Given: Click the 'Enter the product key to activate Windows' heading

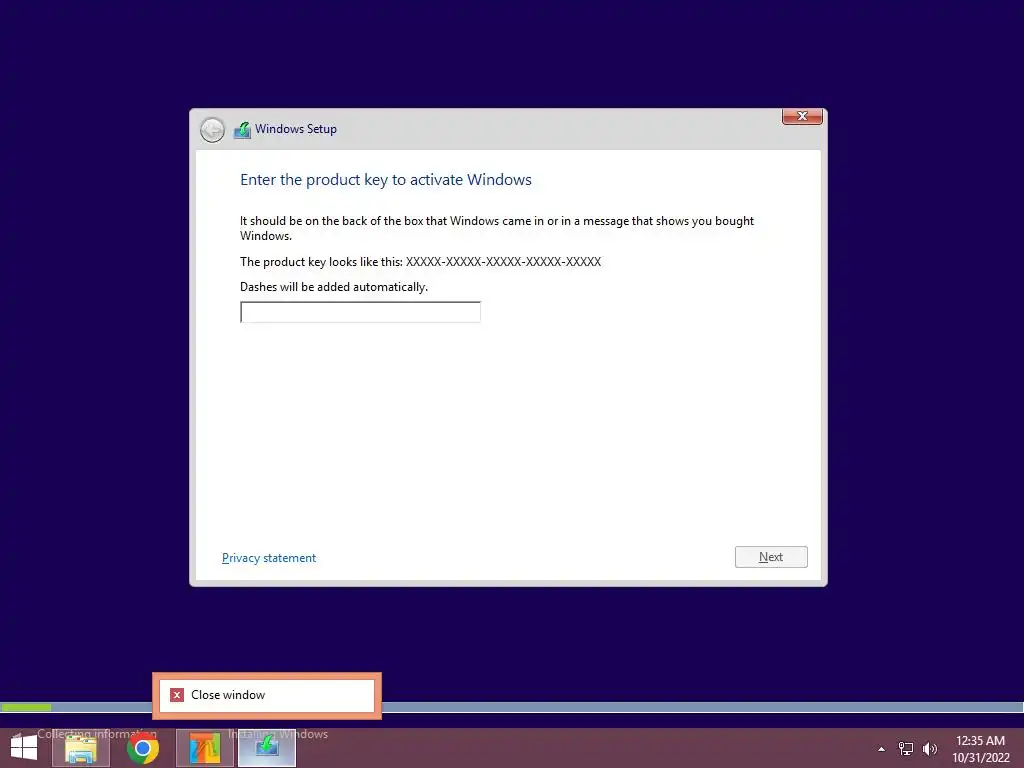Looking at the screenshot, I should pyautogui.click(x=386, y=180).
